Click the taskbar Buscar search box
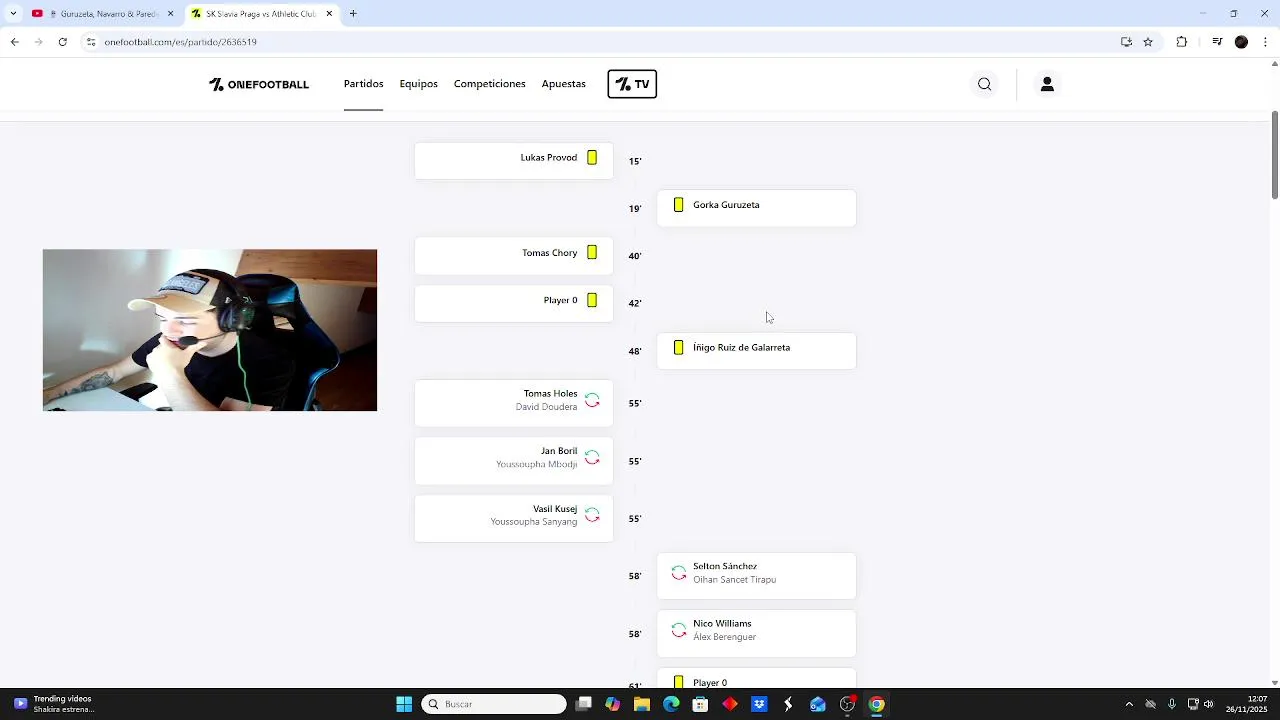 [494, 704]
